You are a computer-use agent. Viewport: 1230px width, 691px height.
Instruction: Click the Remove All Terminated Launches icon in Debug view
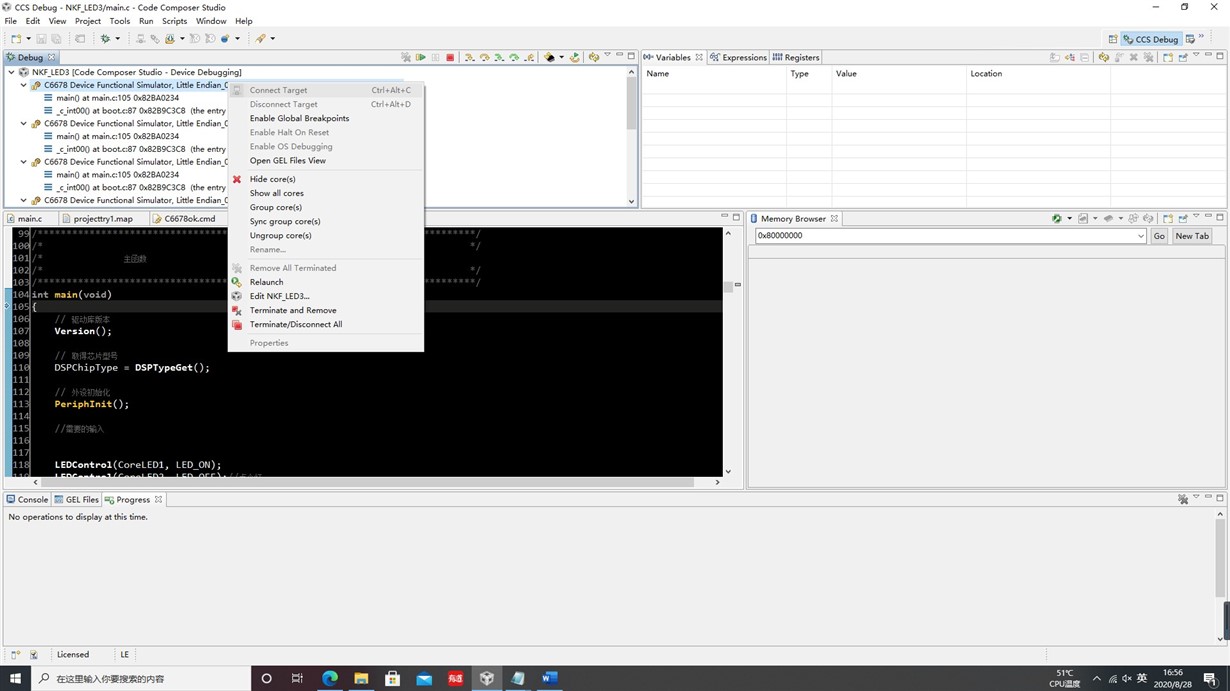pyautogui.click(x=406, y=57)
